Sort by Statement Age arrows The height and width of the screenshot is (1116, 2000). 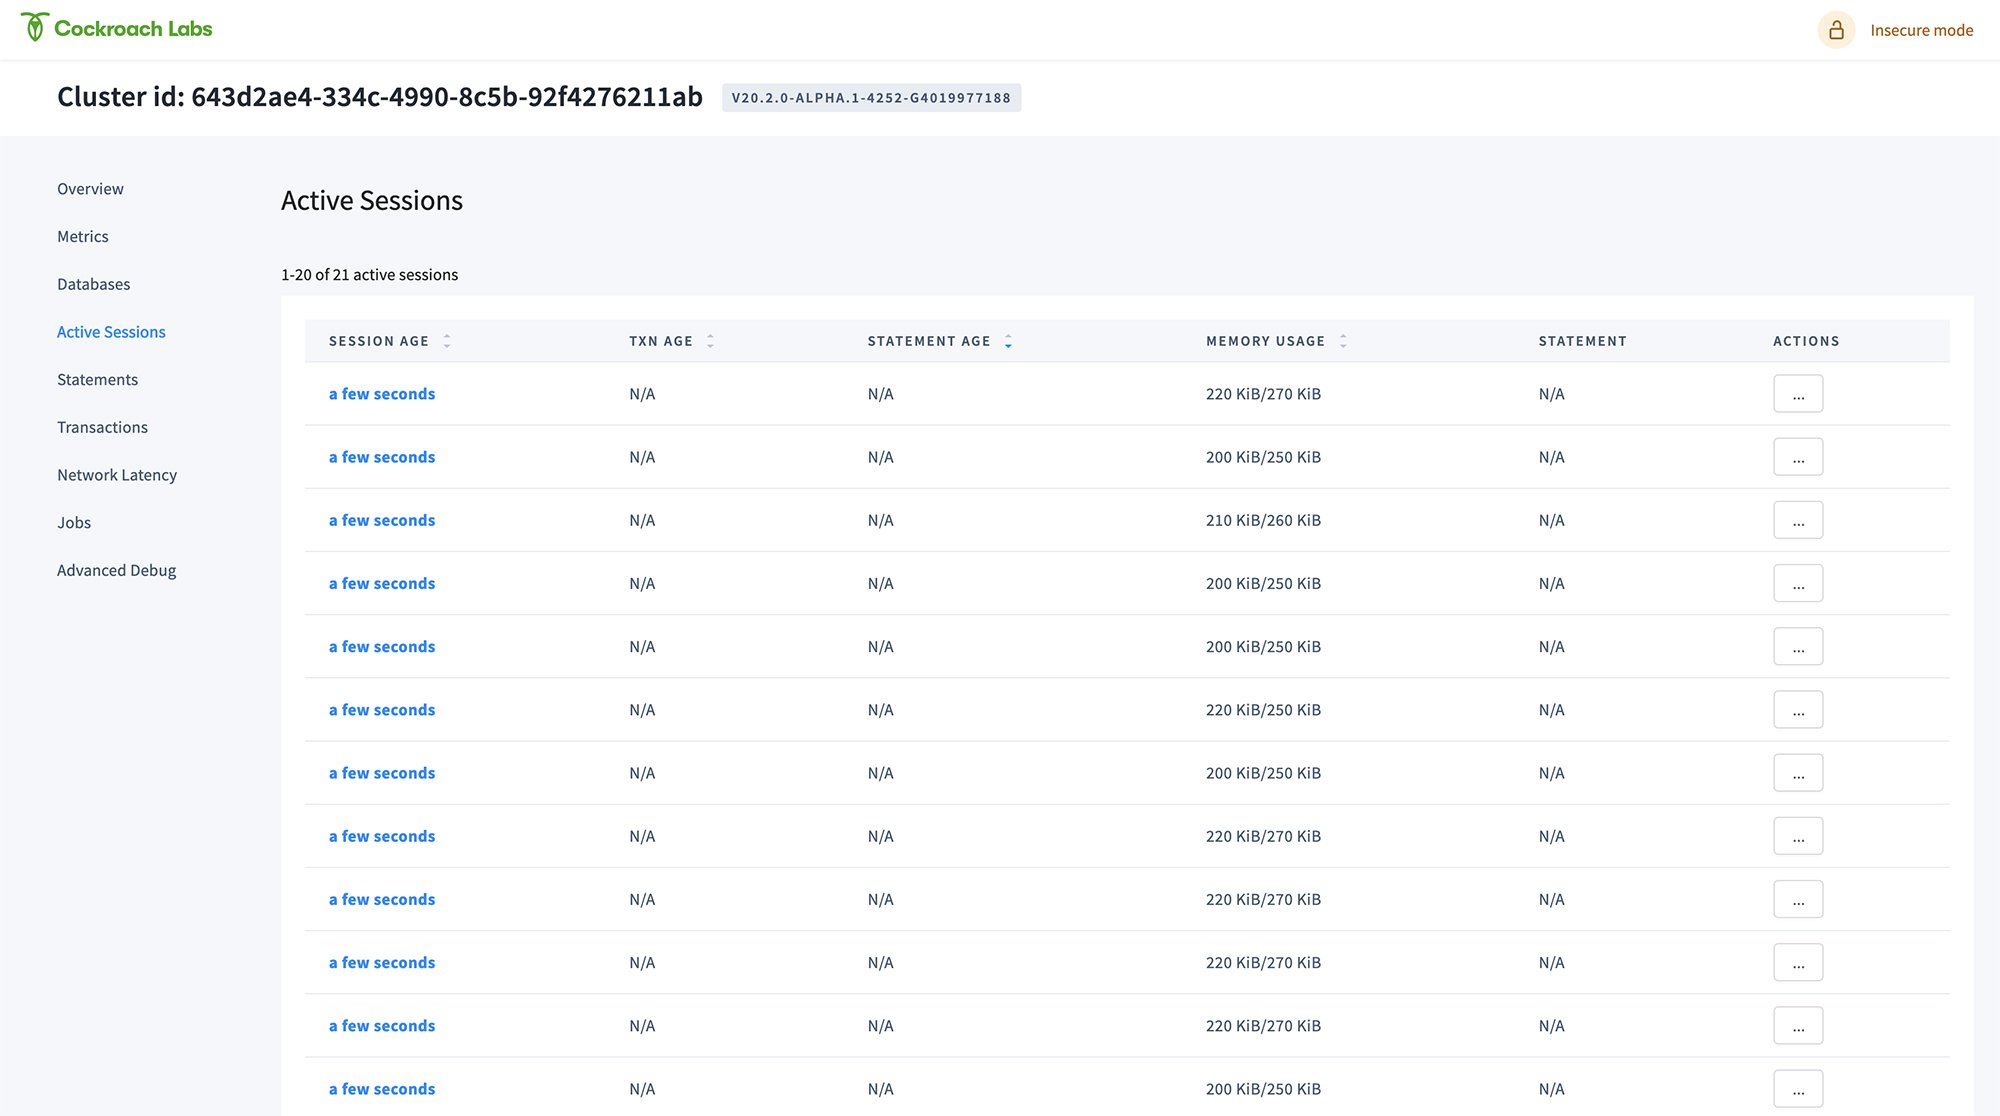(1008, 341)
